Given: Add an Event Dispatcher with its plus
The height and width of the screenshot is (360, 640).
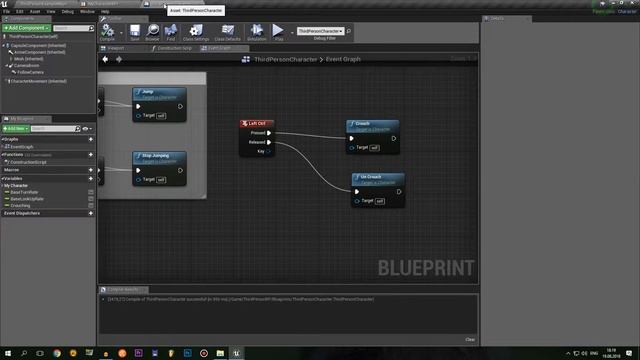Looking at the screenshot, I should click(x=91, y=213).
